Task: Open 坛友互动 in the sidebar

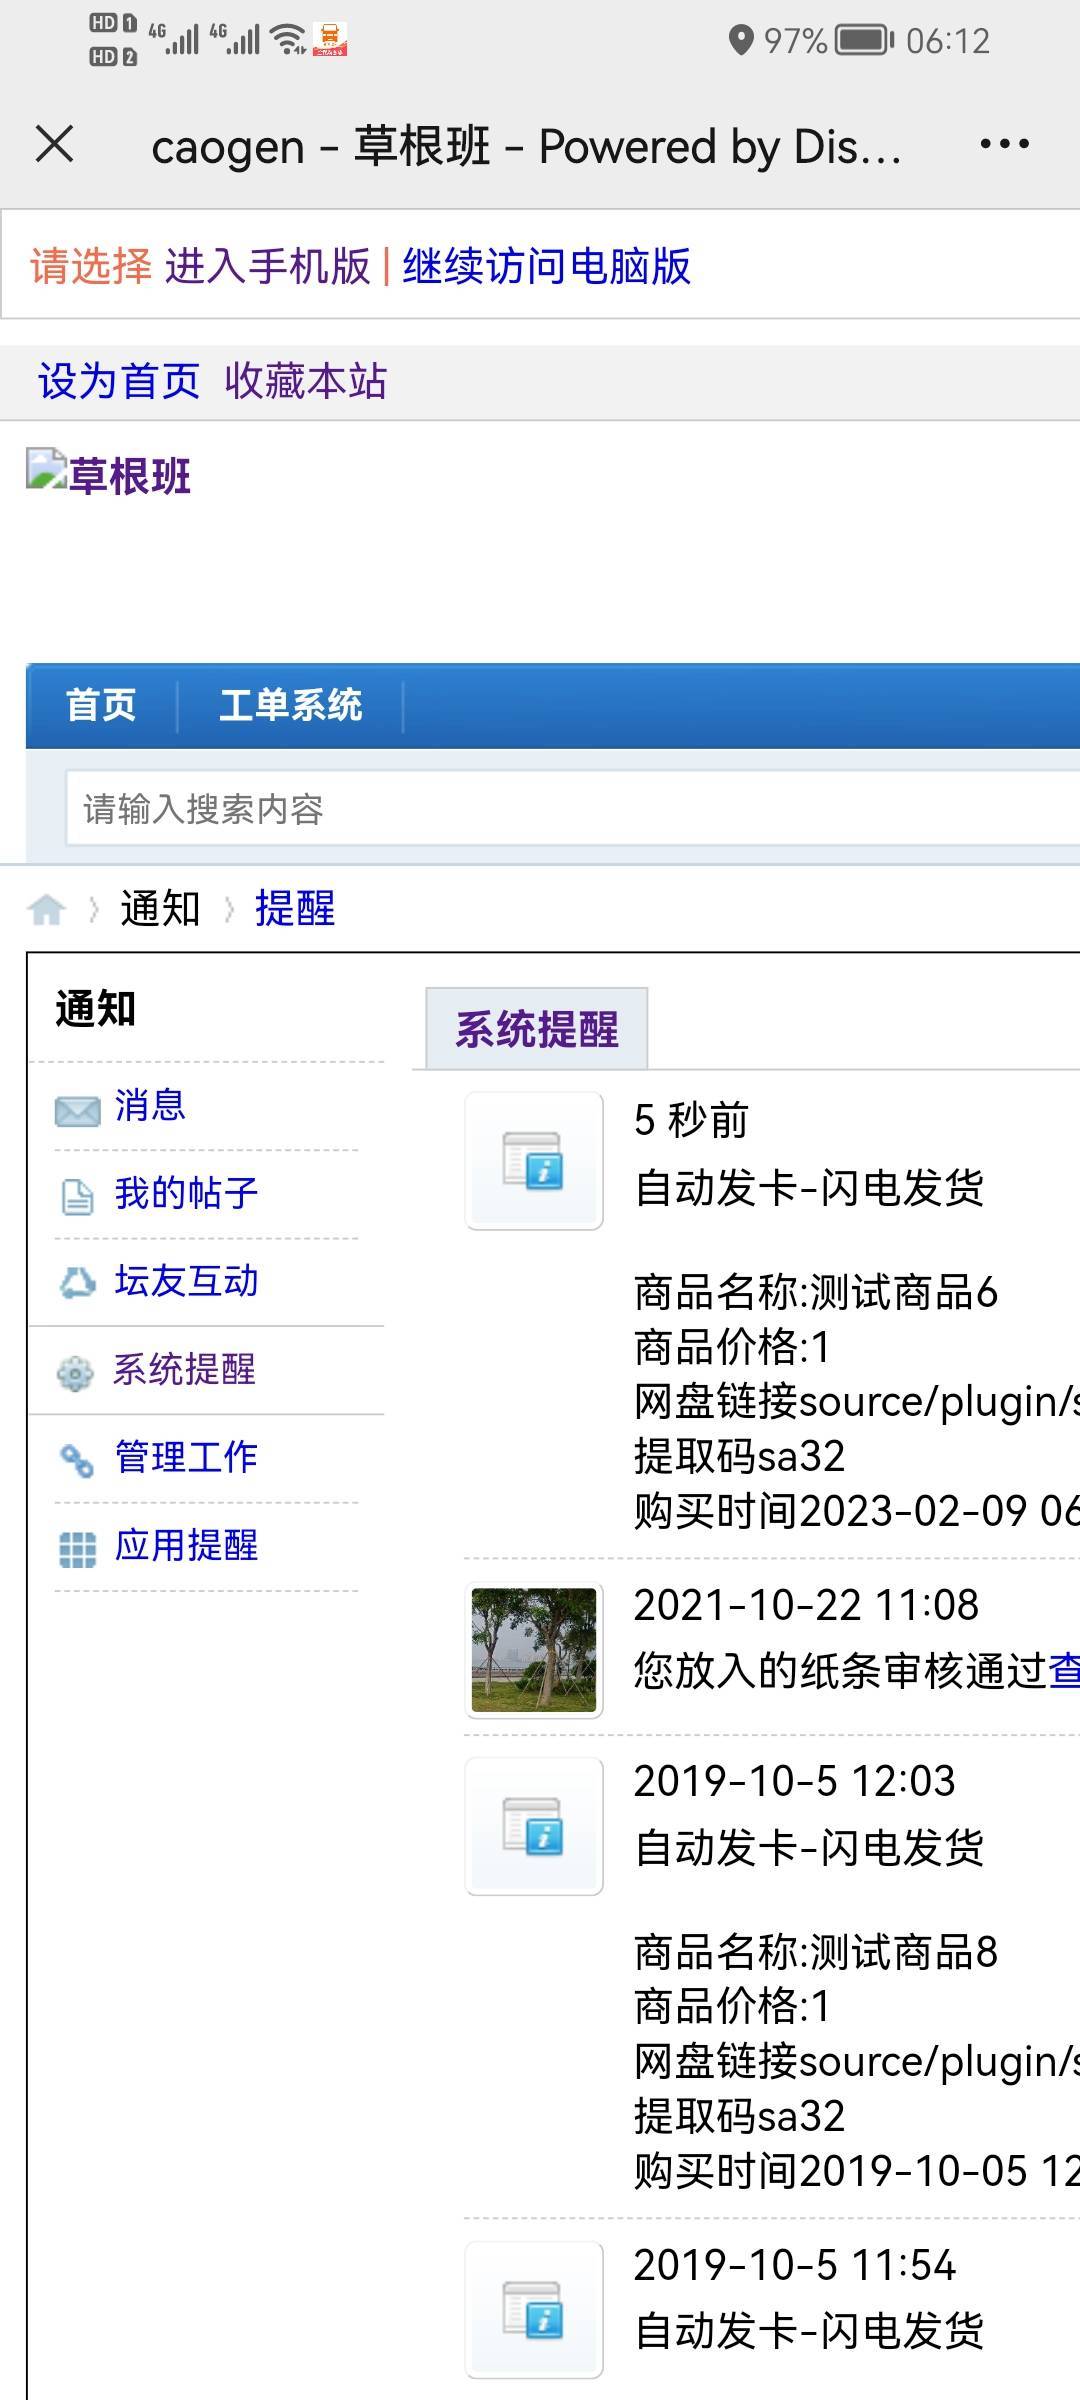Action: [x=187, y=1282]
